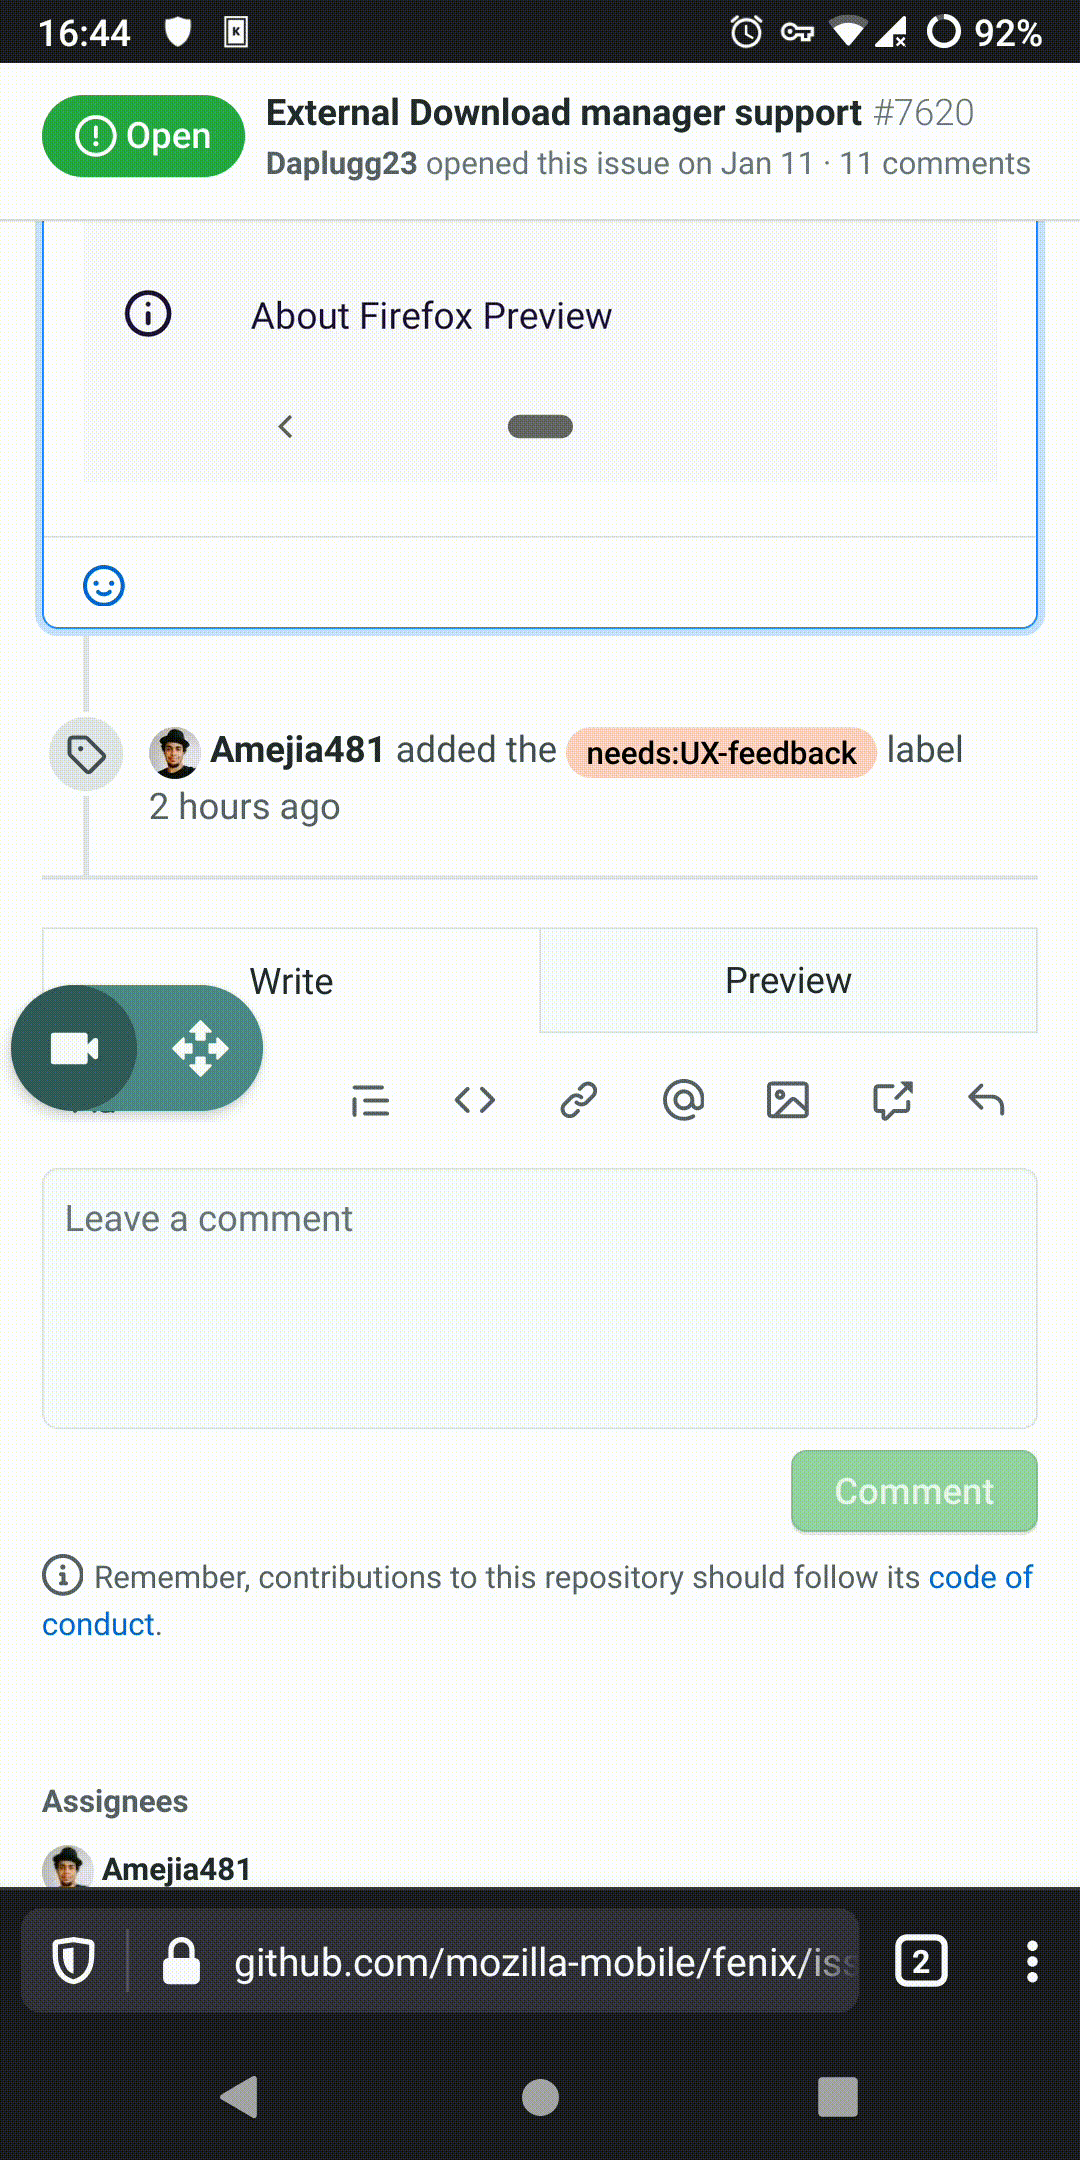Add an emoji reaction with the smiley icon
This screenshot has width=1080, height=2160.
click(104, 586)
